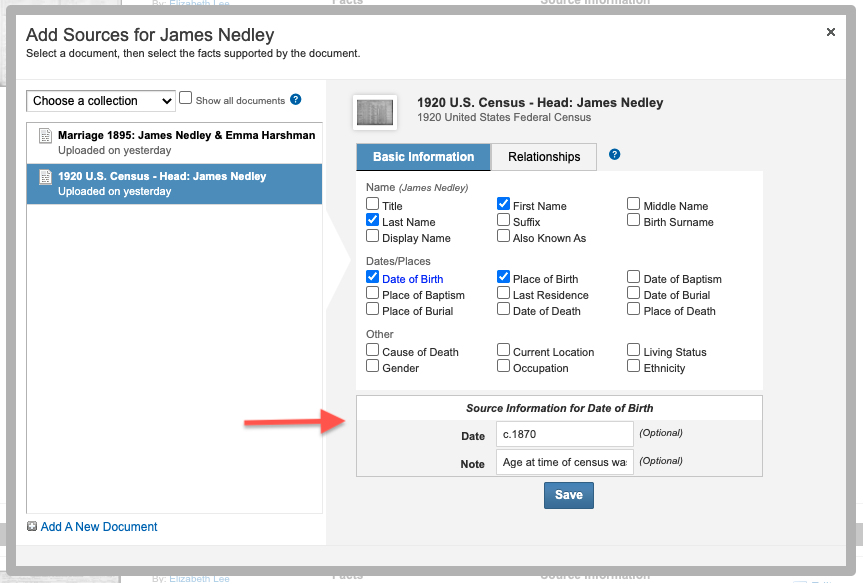Screen dimensions: 863x583
Task: Check the Occupation checkbox
Action: click(x=504, y=367)
